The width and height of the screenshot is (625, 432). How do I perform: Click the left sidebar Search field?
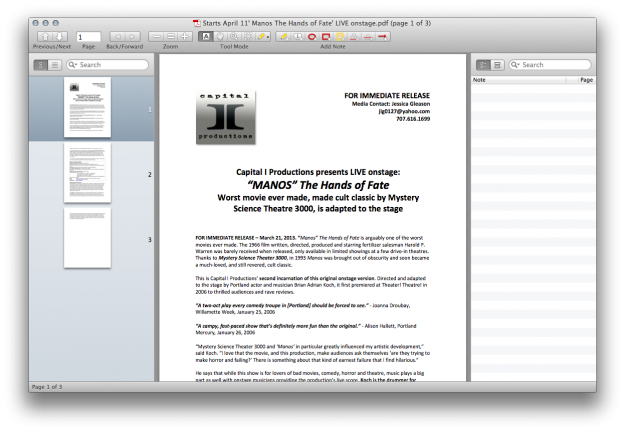point(108,65)
